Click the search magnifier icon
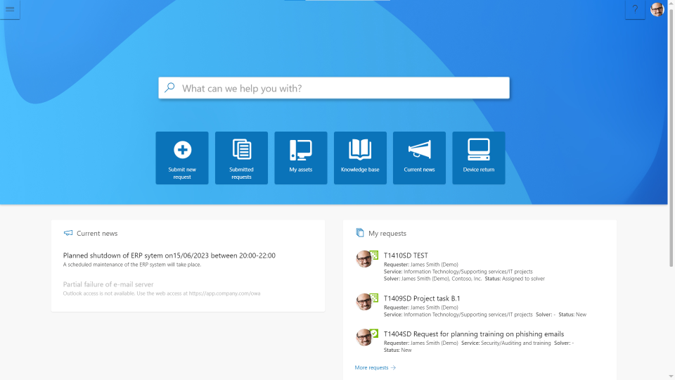Image resolution: width=675 pixels, height=380 pixels. (x=170, y=87)
